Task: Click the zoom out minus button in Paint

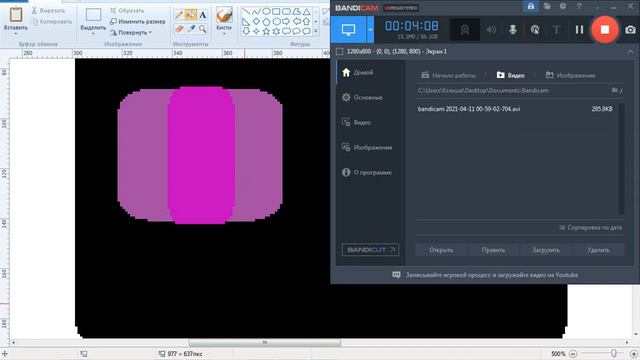Action: click(x=573, y=354)
